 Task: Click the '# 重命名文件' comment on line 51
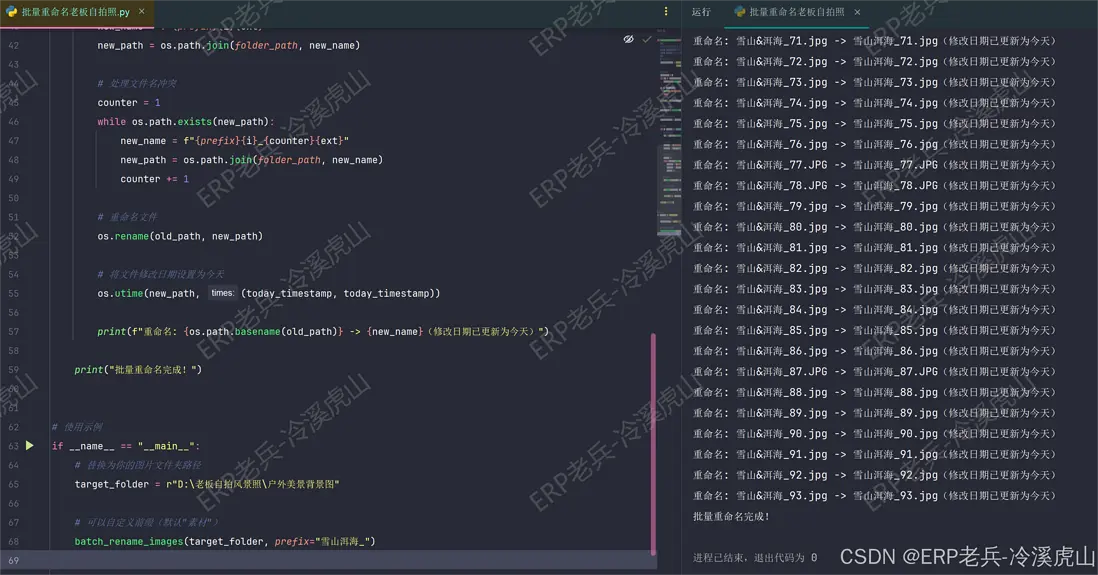127,217
